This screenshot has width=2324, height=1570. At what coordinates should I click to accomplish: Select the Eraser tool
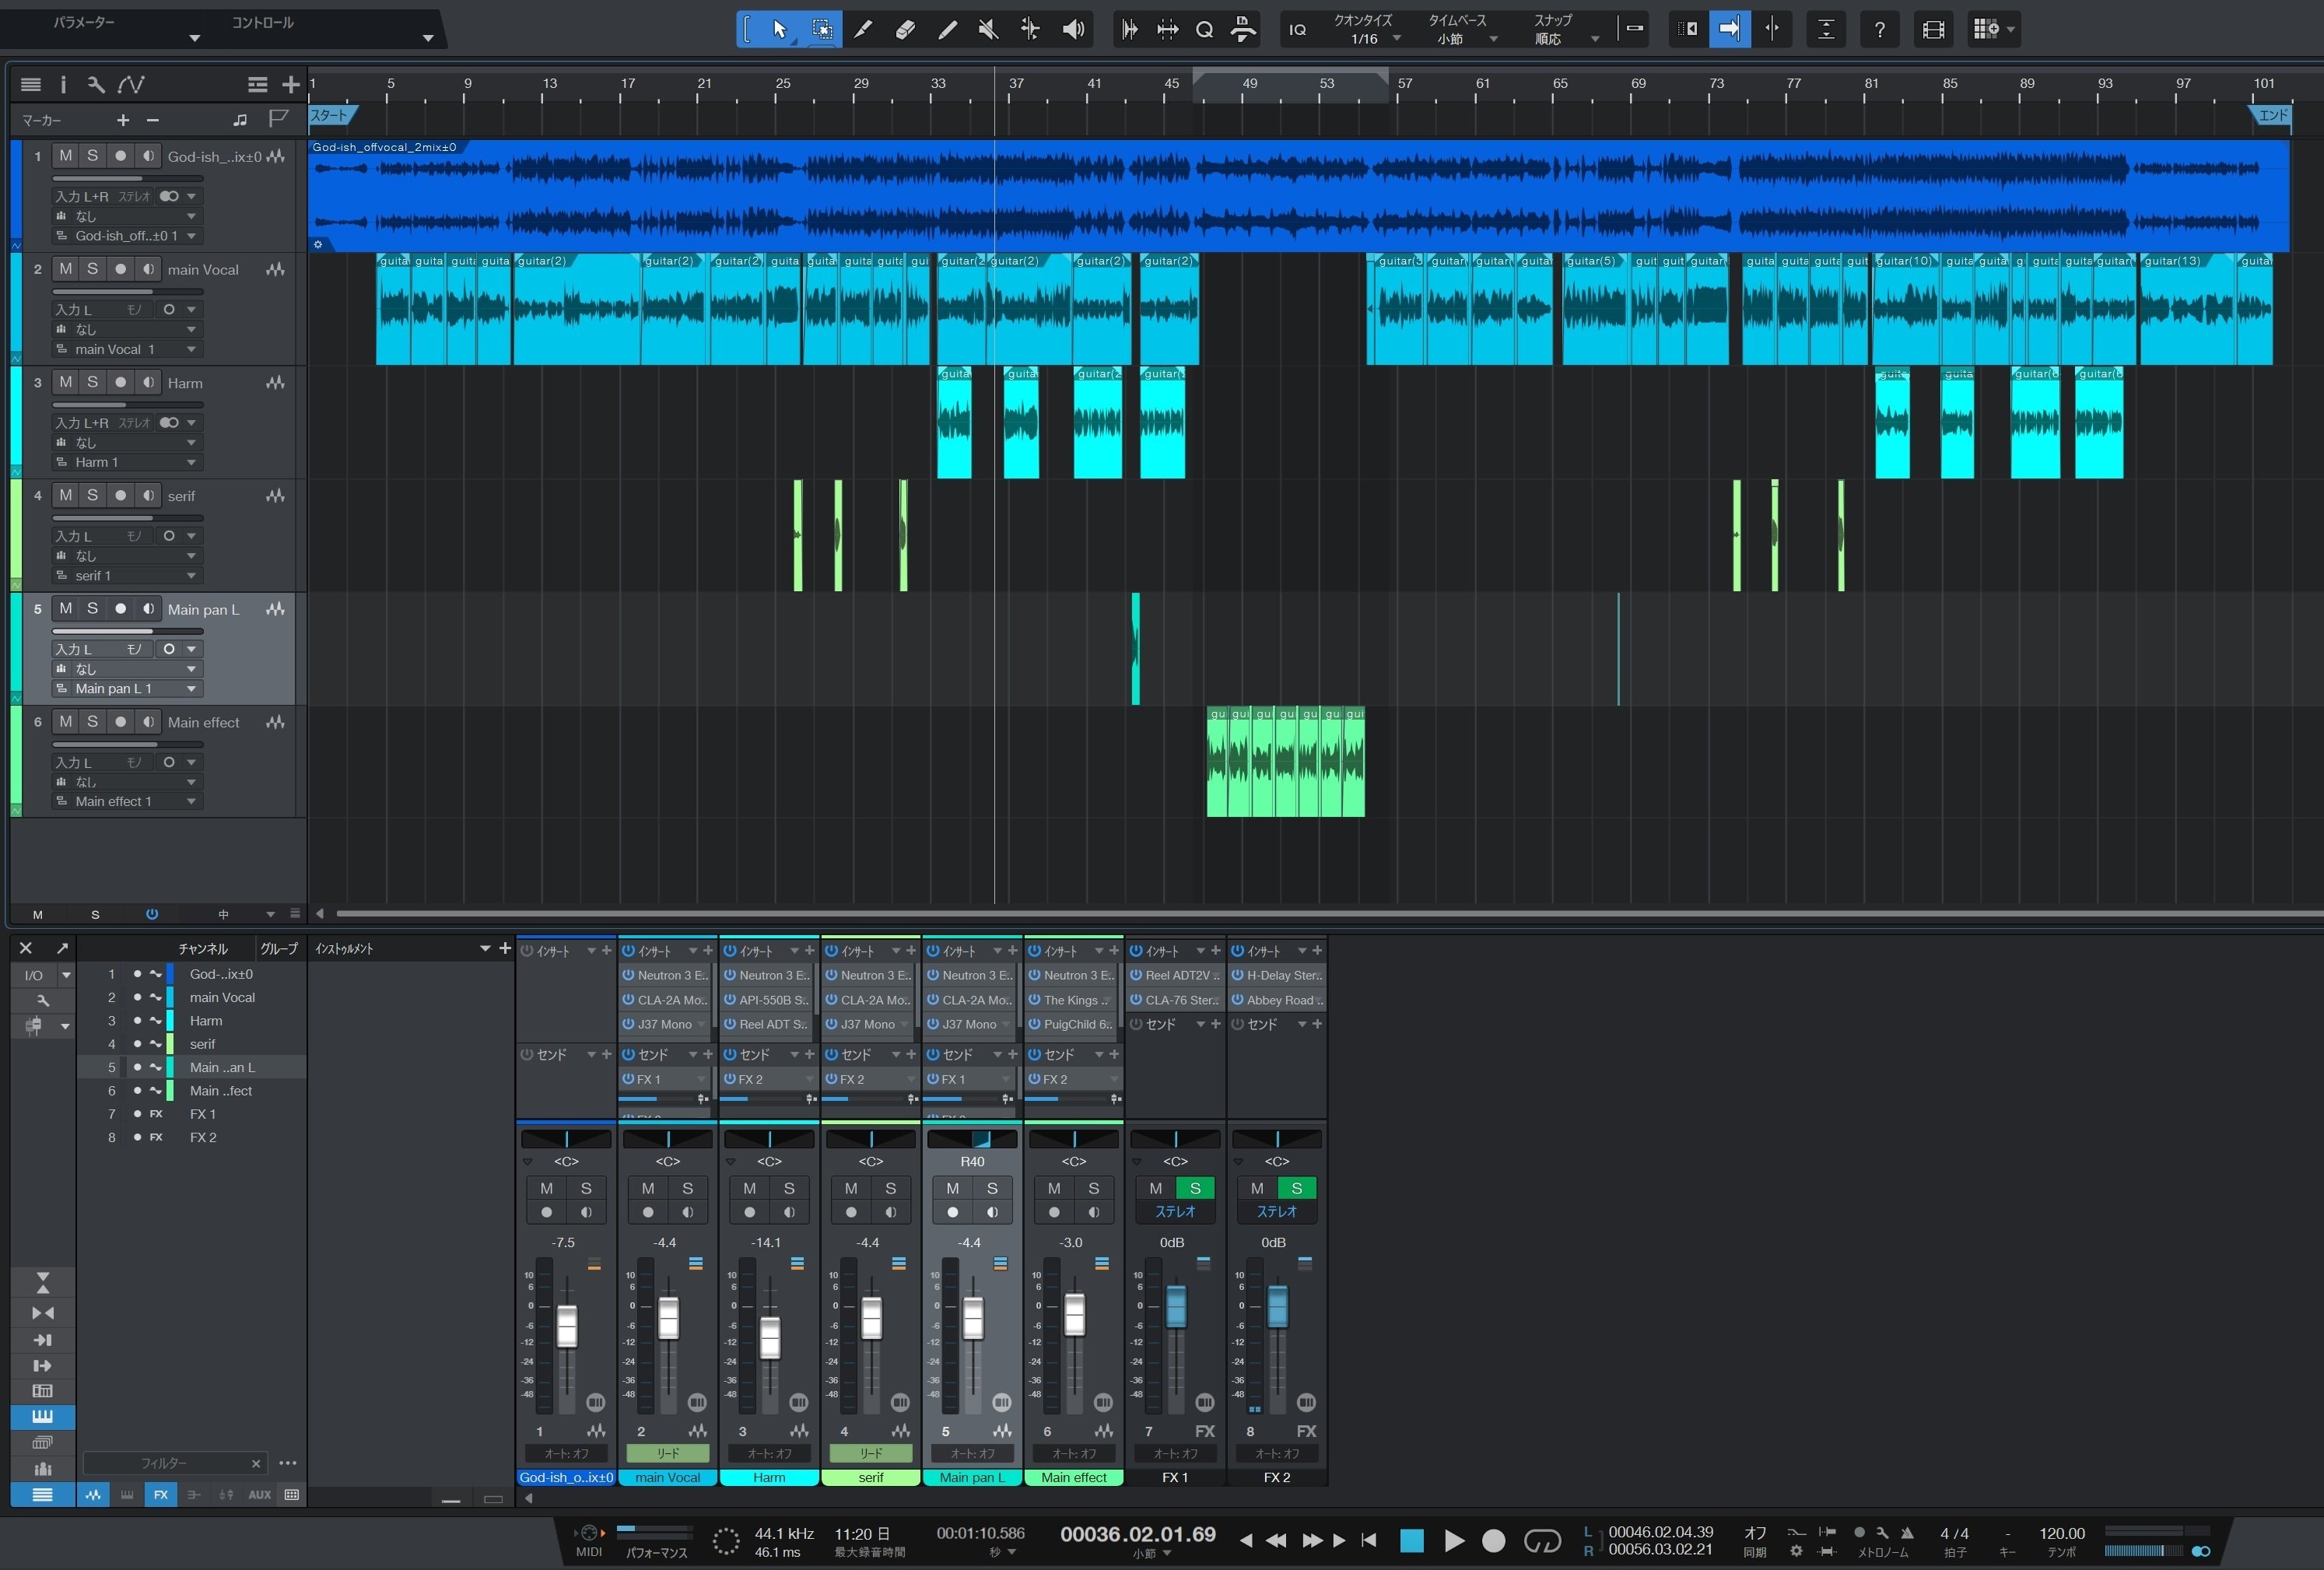(x=905, y=29)
